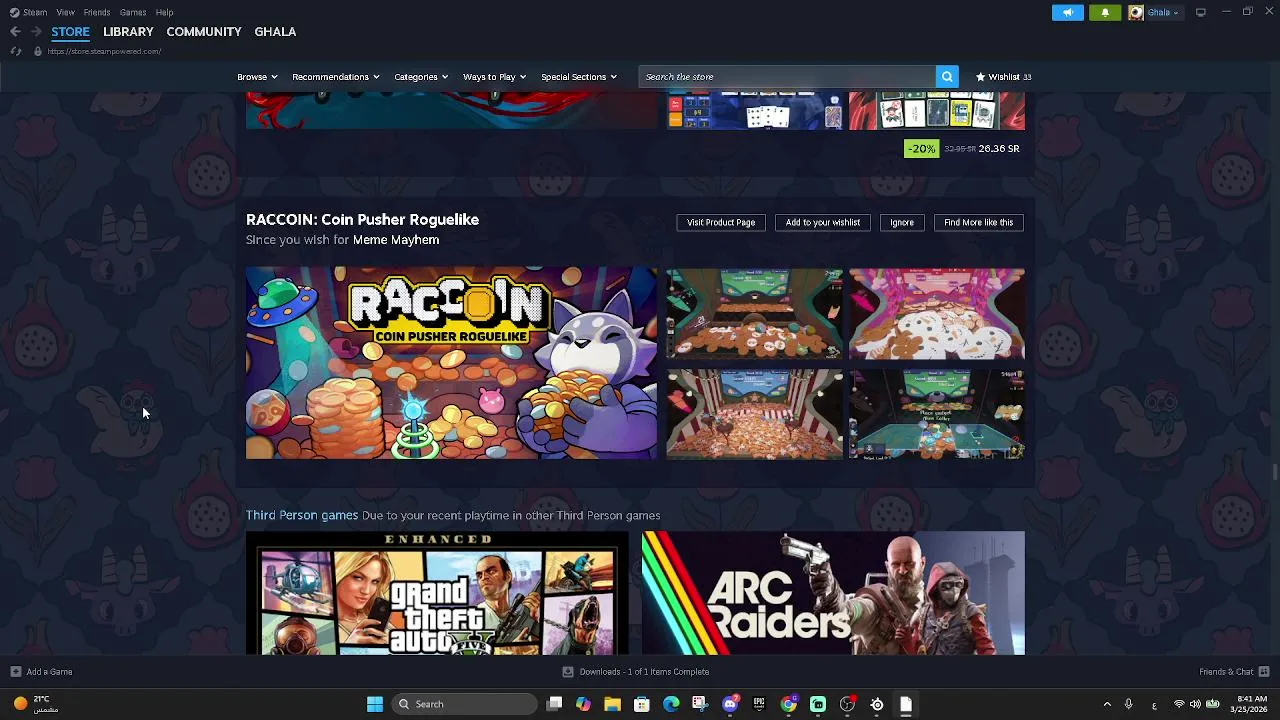Open Epic Games Launcher from taskbar
Image resolution: width=1280 pixels, height=720 pixels.
point(759,704)
